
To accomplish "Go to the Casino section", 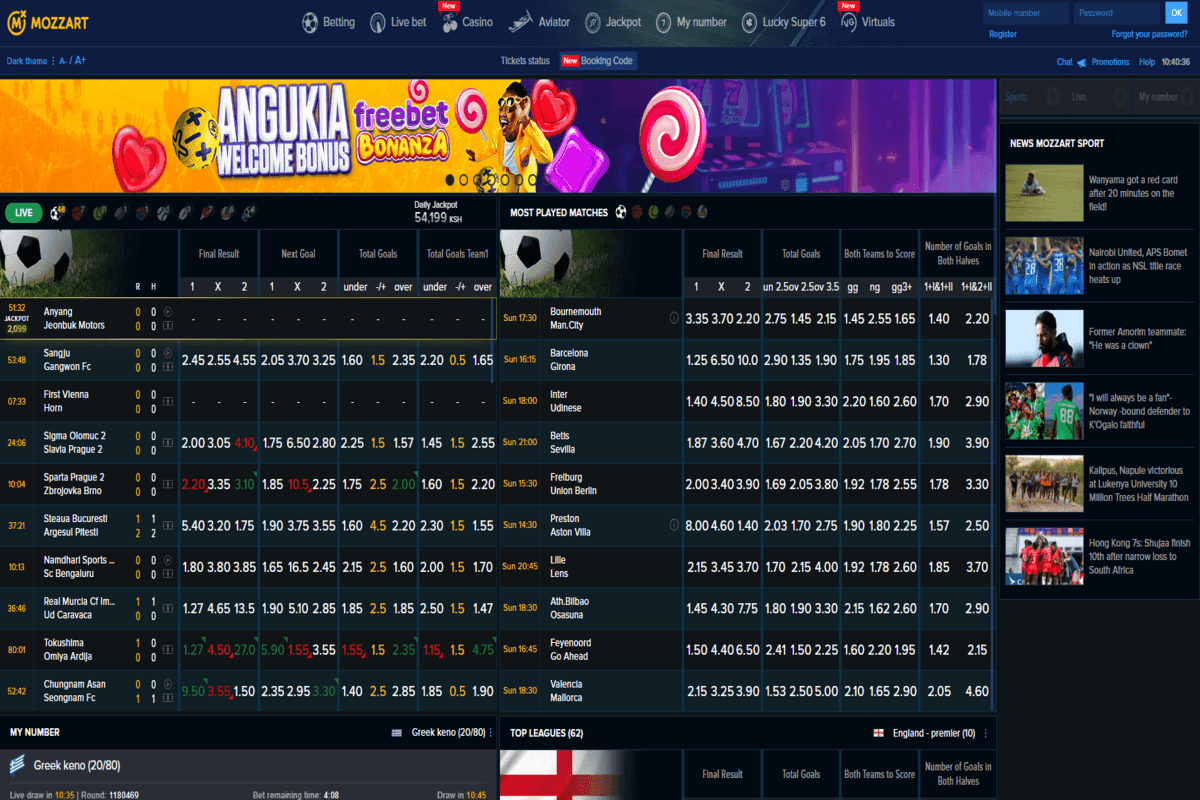I will point(465,22).
